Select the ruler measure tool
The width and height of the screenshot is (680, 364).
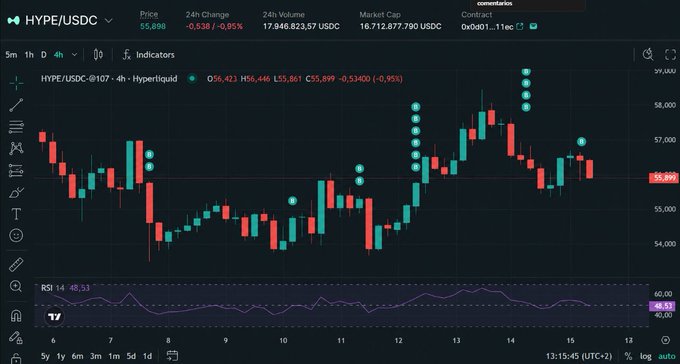(x=16, y=264)
